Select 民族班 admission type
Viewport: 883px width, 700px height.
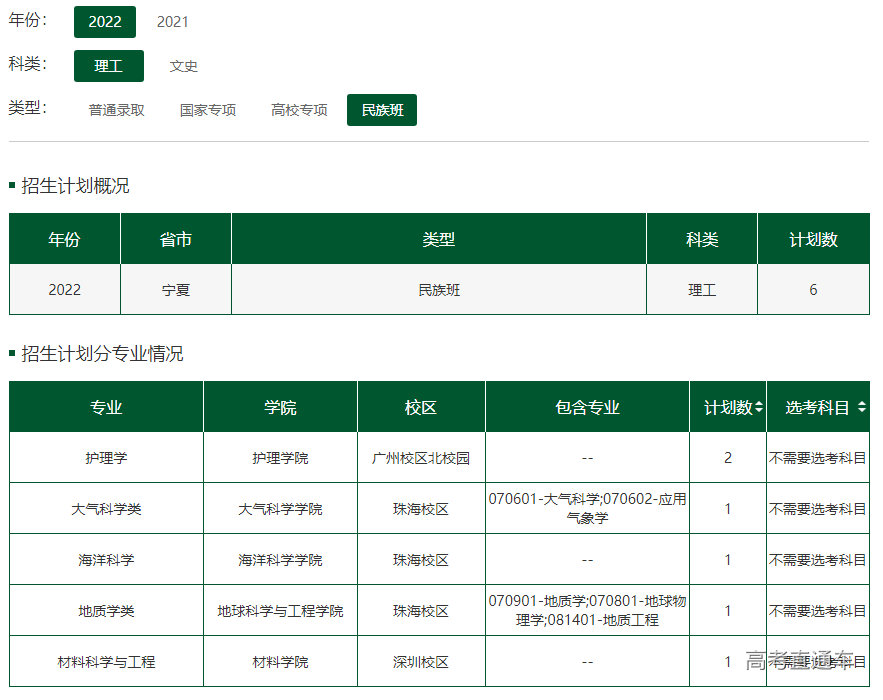pyautogui.click(x=382, y=110)
